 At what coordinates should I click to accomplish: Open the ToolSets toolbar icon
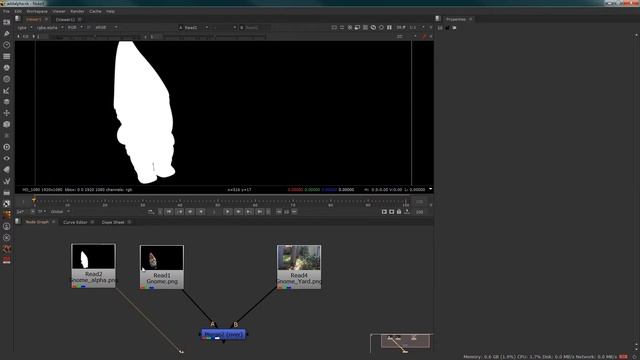pyautogui.click(x=7, y=181)
